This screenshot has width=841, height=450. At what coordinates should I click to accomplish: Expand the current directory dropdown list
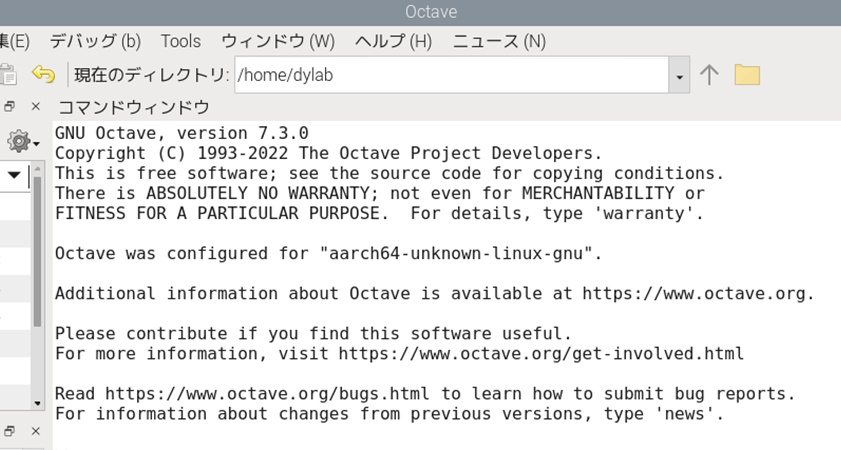tap(679, 75)
